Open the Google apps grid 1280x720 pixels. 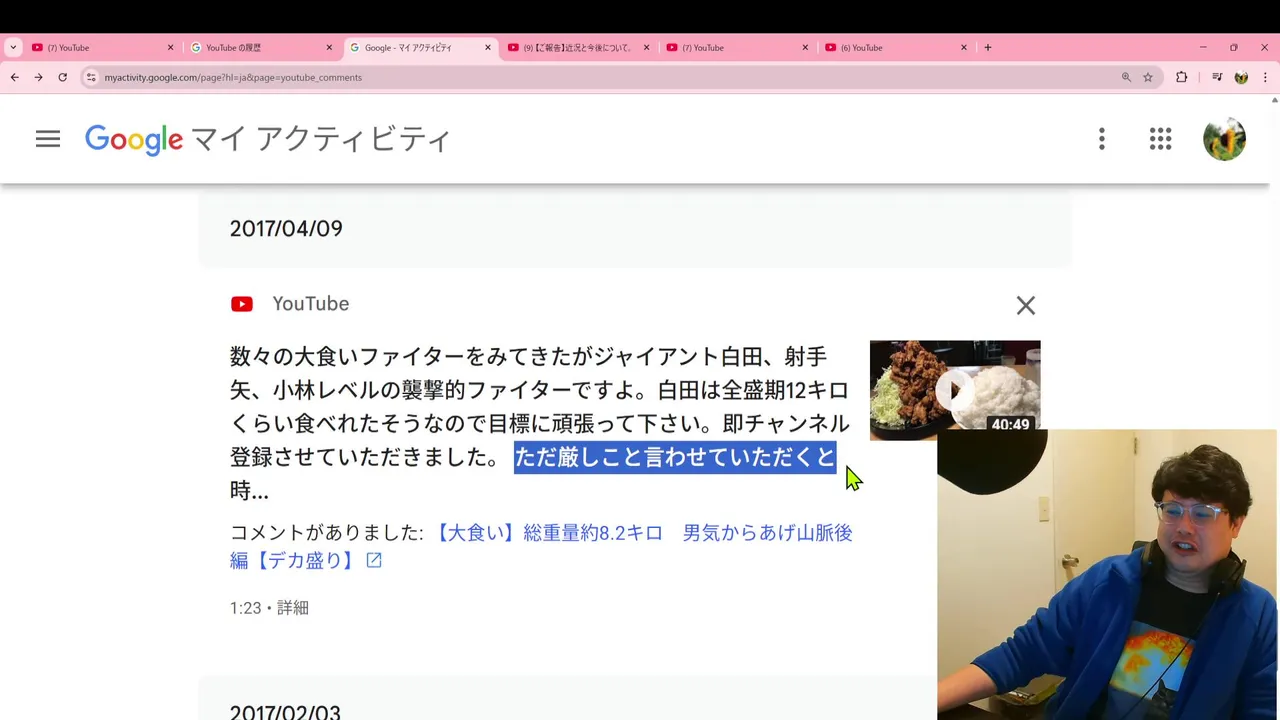[x=1160, y=139]
